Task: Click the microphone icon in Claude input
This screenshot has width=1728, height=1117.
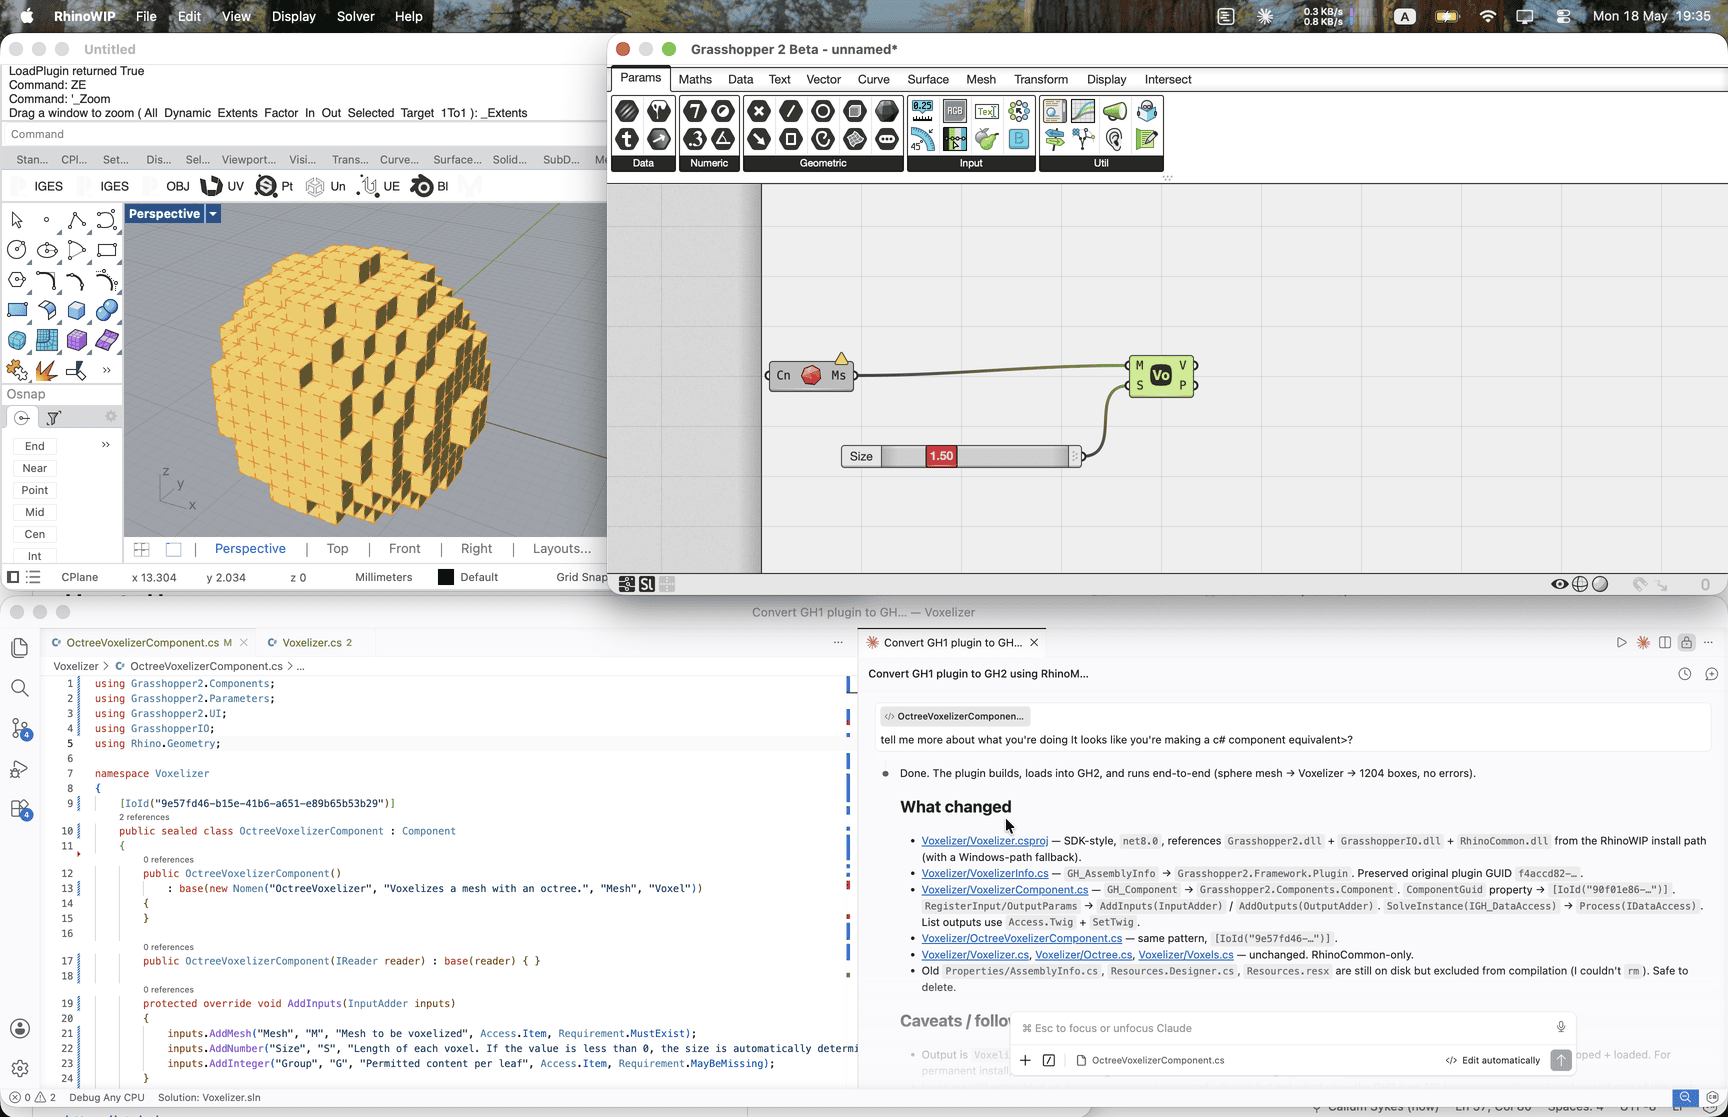Action: point(1560,1027)
